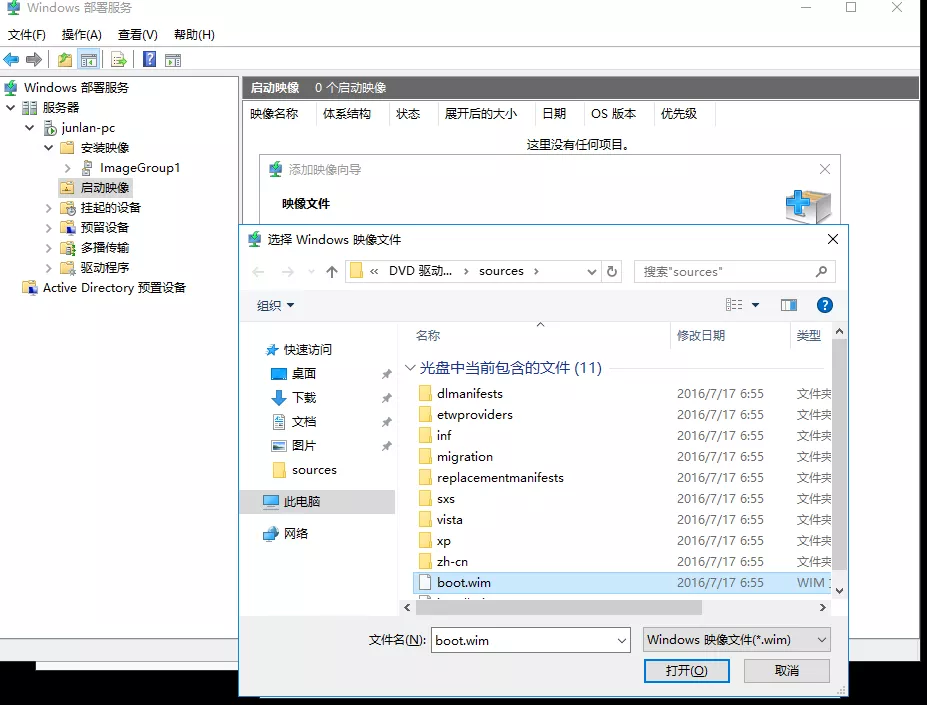Click the Up One Level toolbar icon
This screenshot has width=927, height=705.
coord(65,60)
